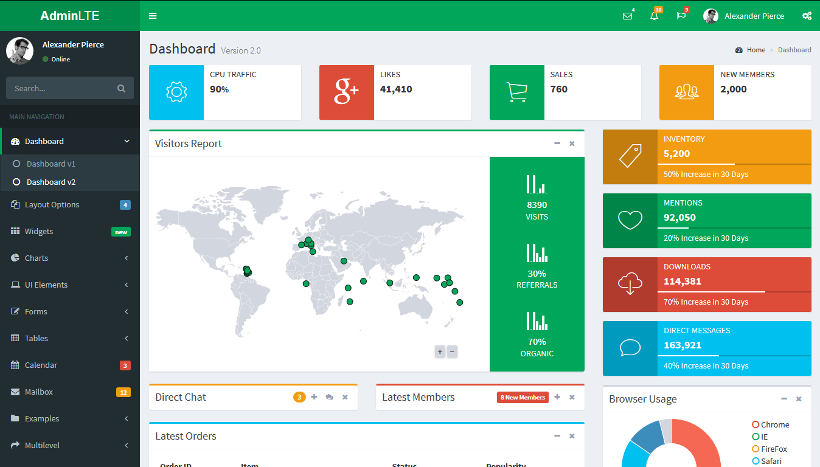Viewport: 820px width, 467px height.
Task: Open the control sidebar gears icon
Action: pos(806,16)
